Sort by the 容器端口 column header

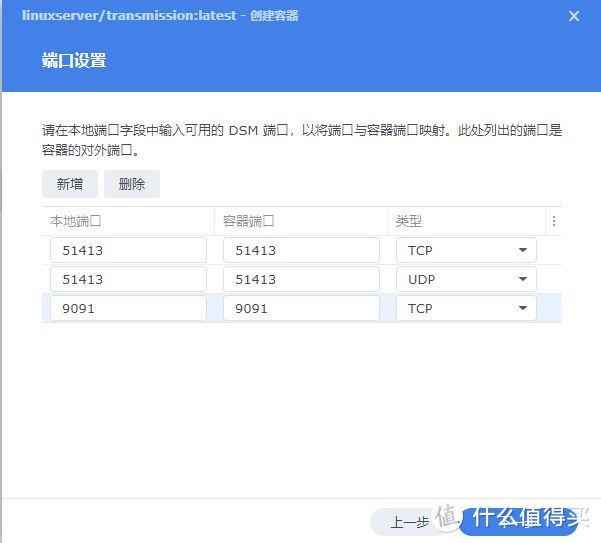(300, 221)
